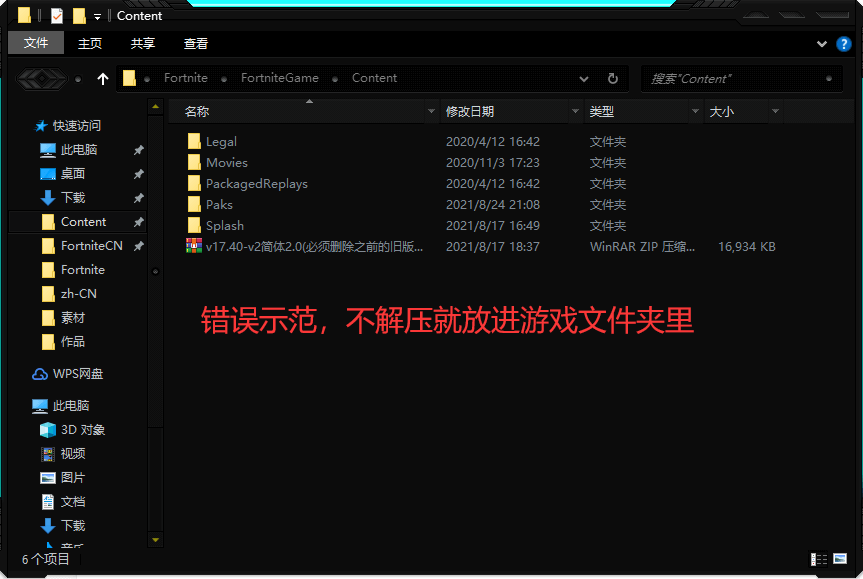The height and width of the screenshot is (579, 863).
Task: Open 文档 library in sidebar
Action: [x=72, y=501]
